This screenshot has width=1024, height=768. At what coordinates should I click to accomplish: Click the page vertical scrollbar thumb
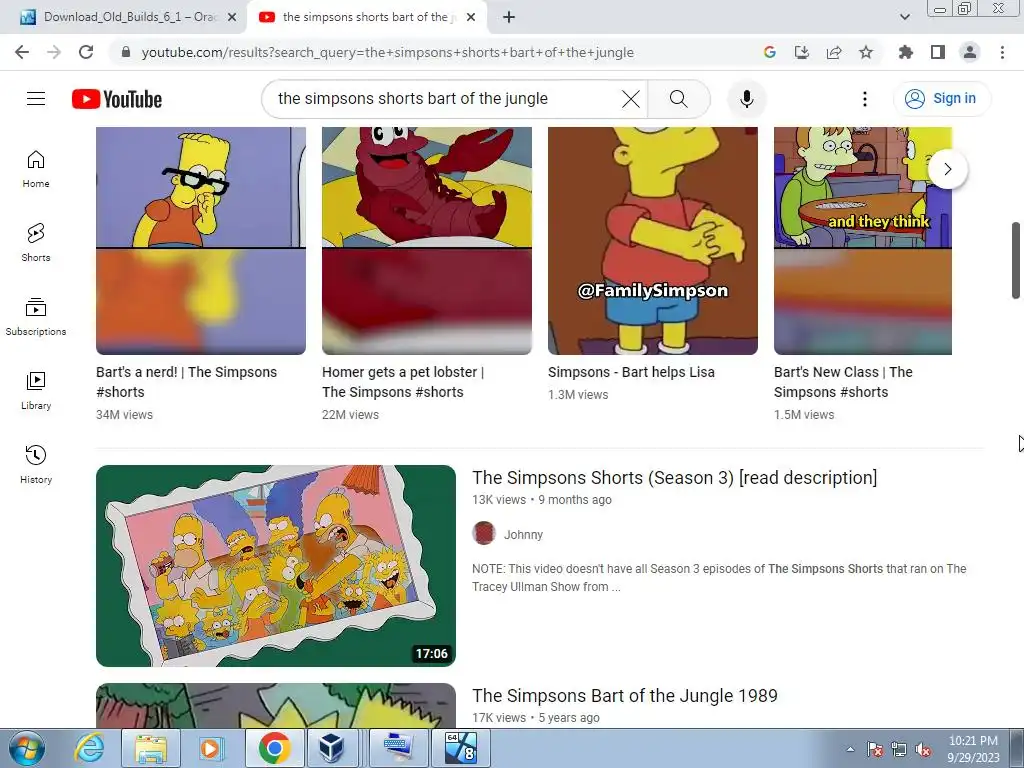click(1016, 259)
